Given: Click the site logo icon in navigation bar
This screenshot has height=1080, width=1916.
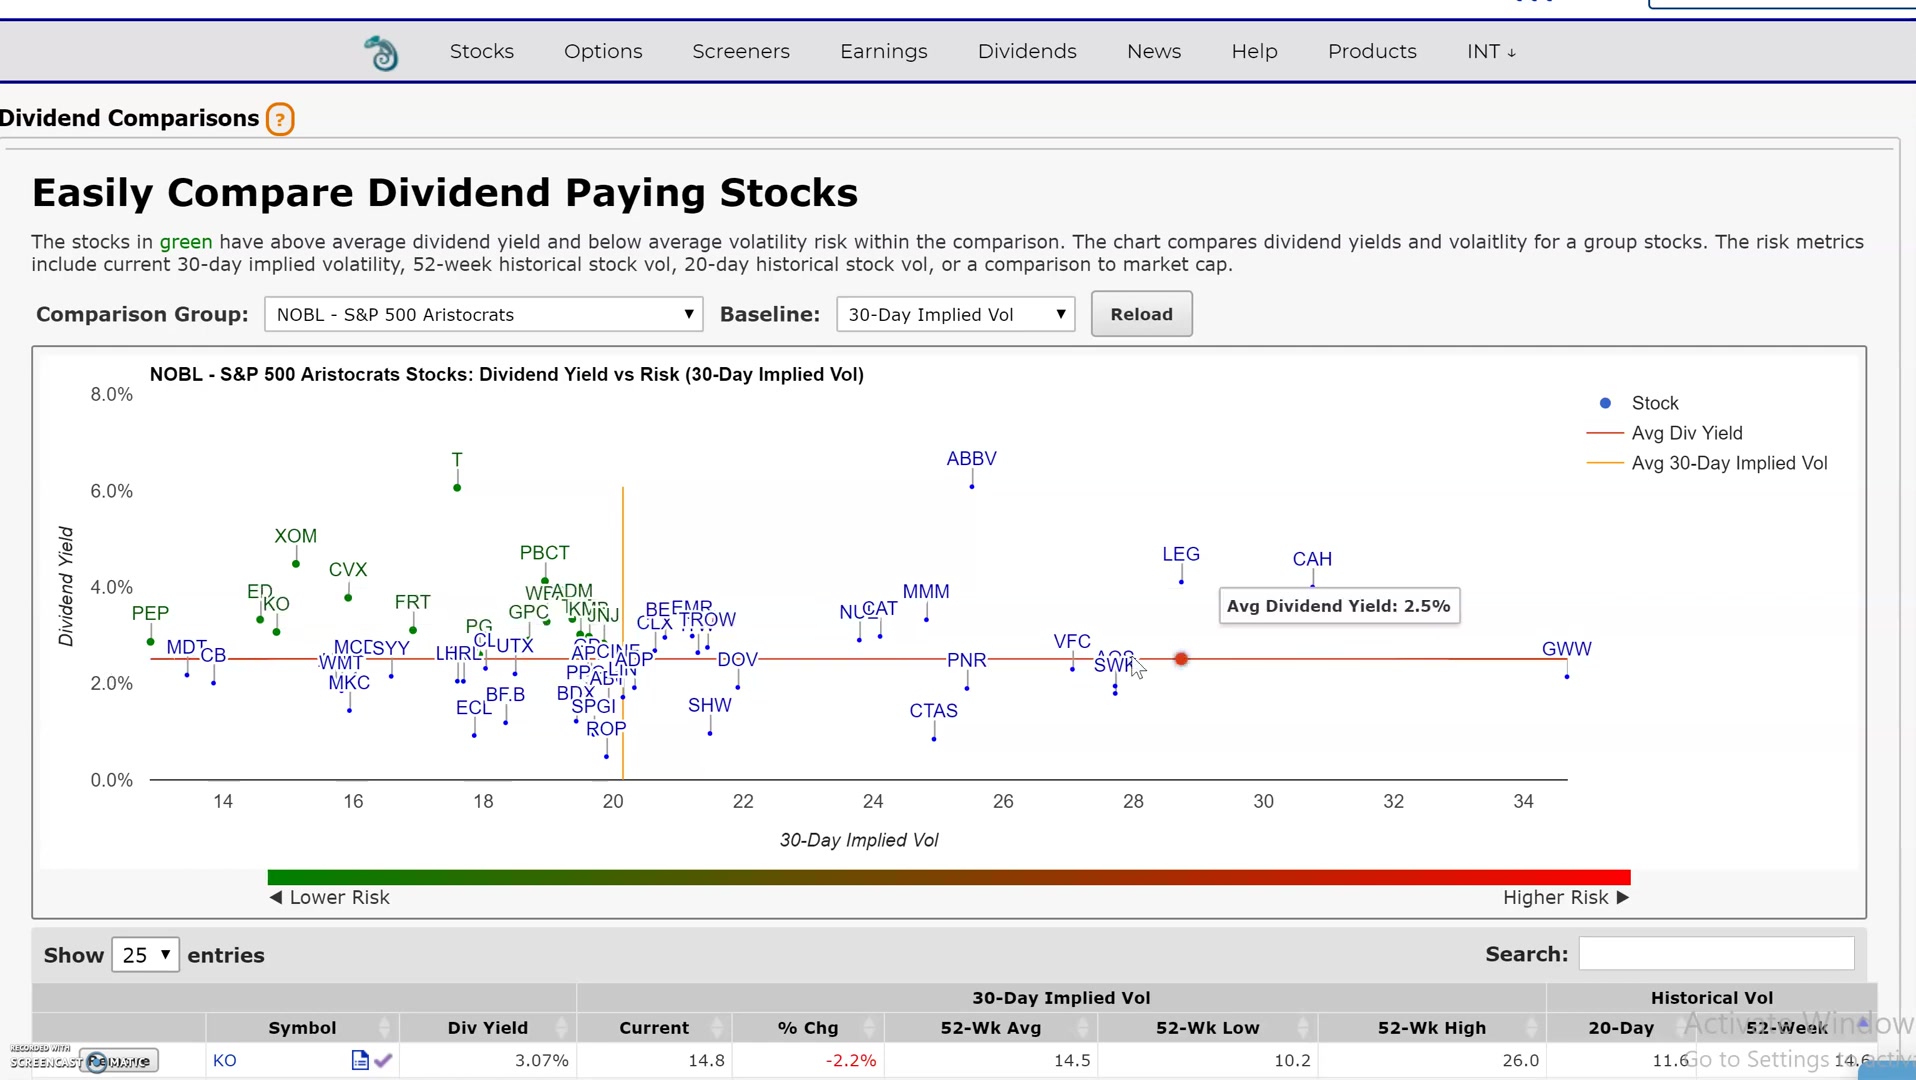Looking at the screenshot, I should [381, 52].
